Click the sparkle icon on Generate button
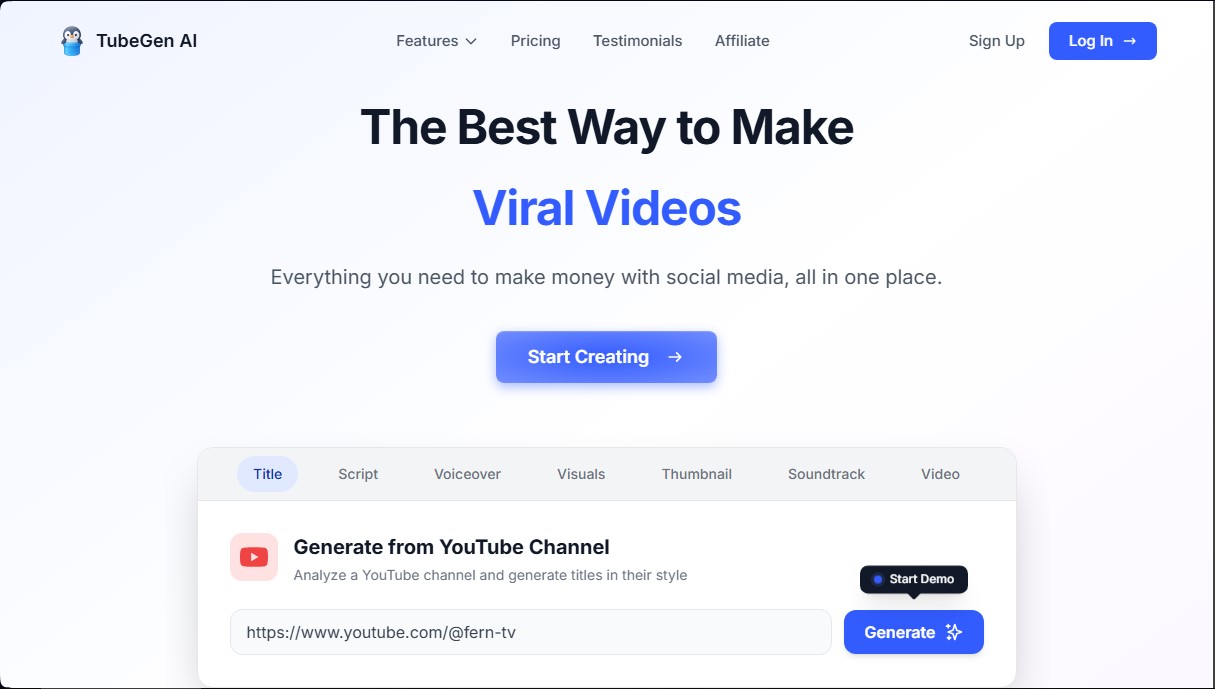 954,632
